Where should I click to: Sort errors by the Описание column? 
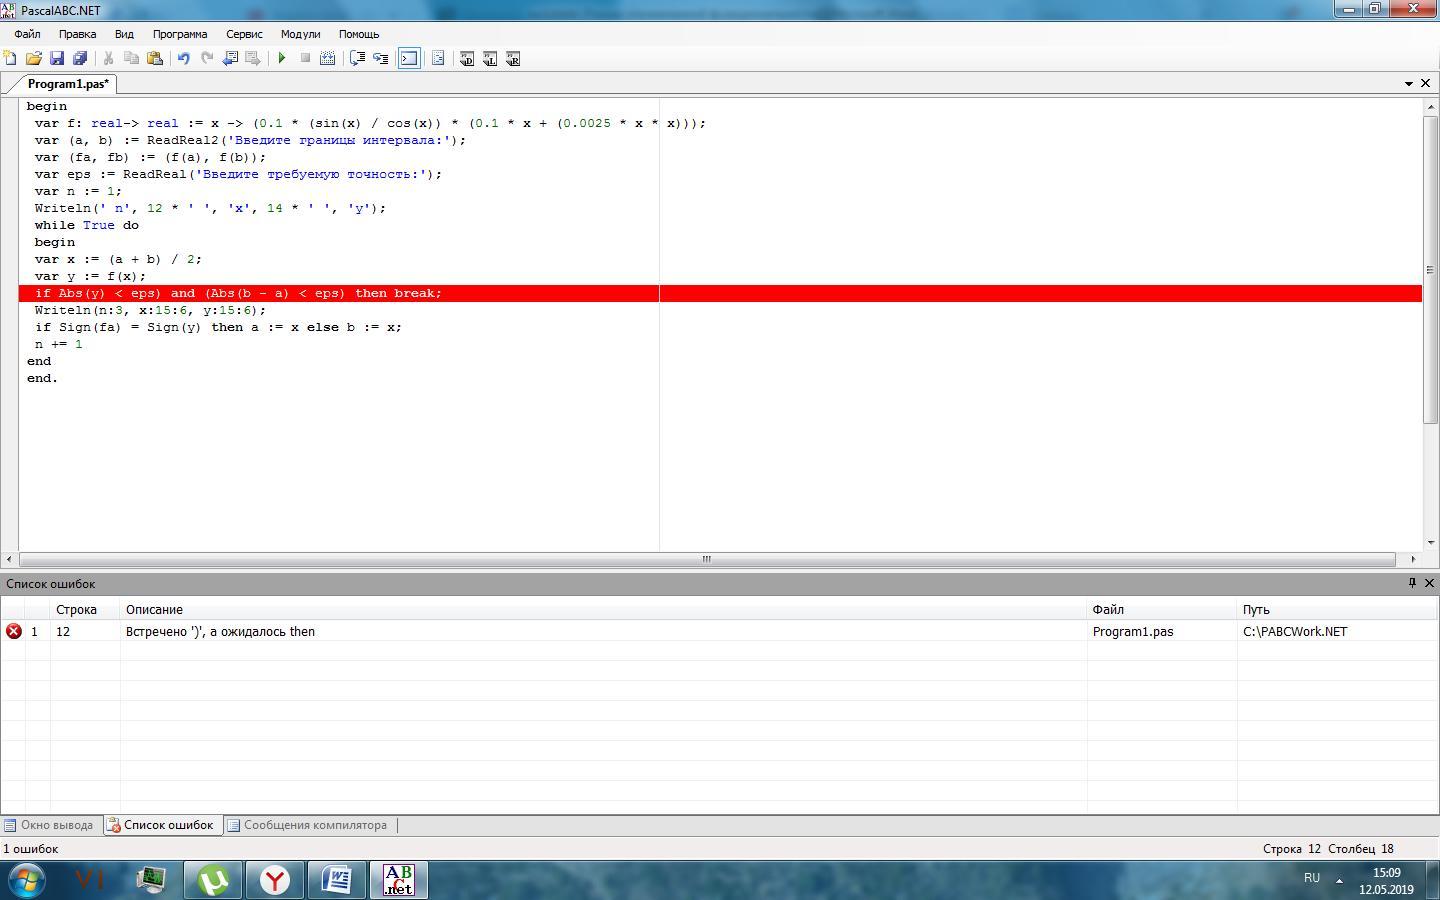[x=603, y=609]
